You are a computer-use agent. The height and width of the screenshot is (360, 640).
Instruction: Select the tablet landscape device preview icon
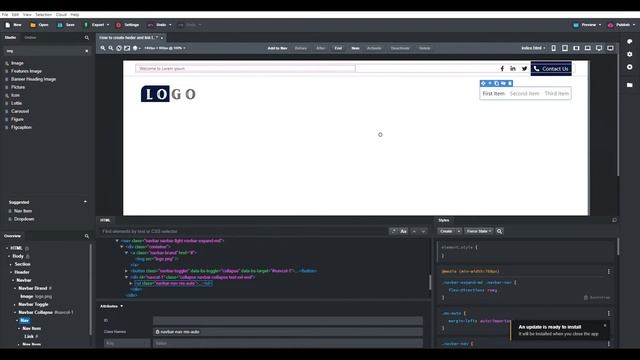tap(576, 48)
